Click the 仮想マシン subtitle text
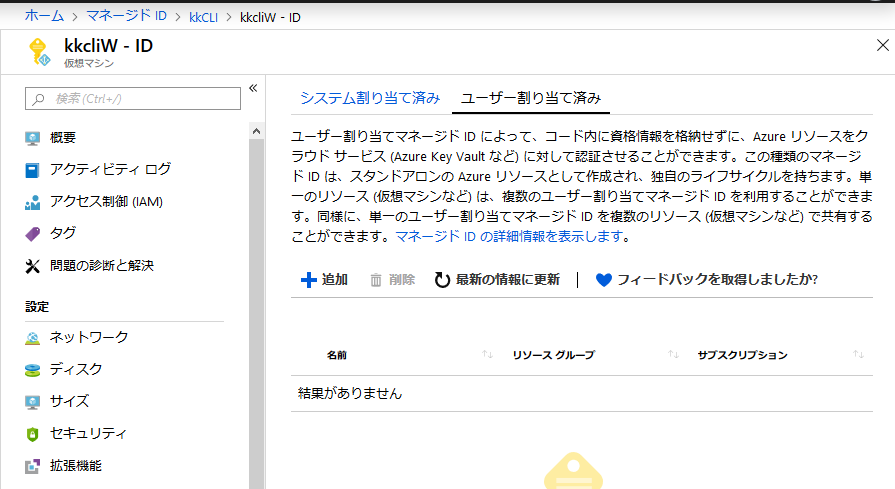This screenshot has height=489, width=895. pos(89,63)
